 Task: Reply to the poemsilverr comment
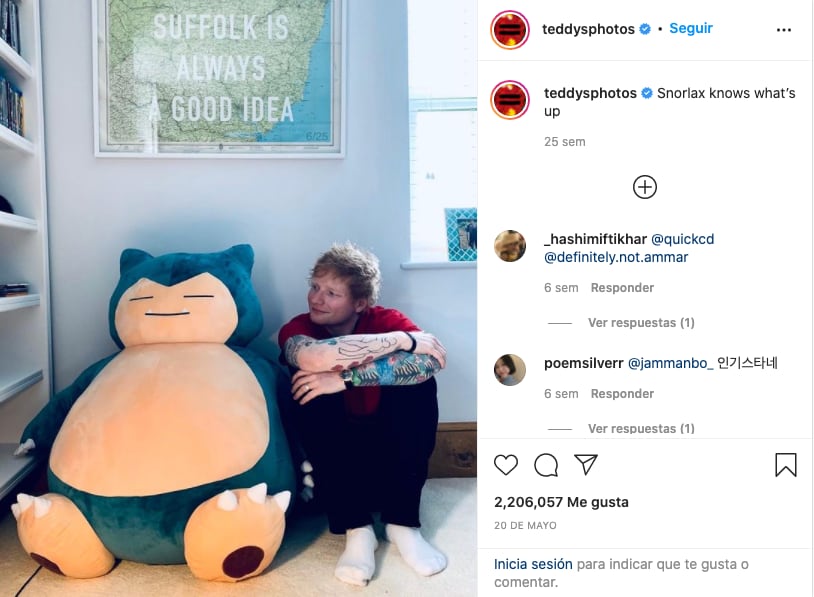click(622, 394)
